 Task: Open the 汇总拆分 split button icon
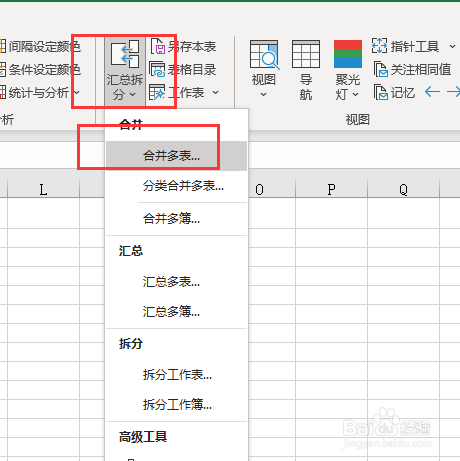tap(125, 54)
